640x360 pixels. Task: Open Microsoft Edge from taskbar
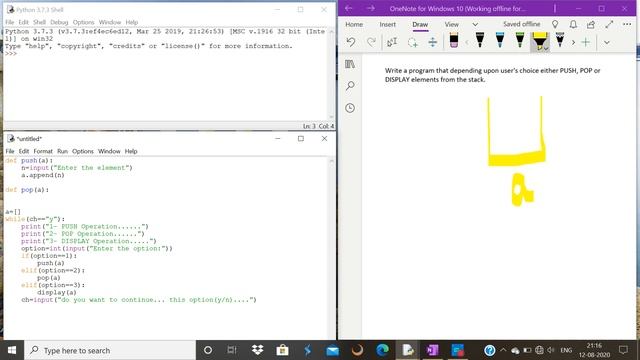coord(382,350)
